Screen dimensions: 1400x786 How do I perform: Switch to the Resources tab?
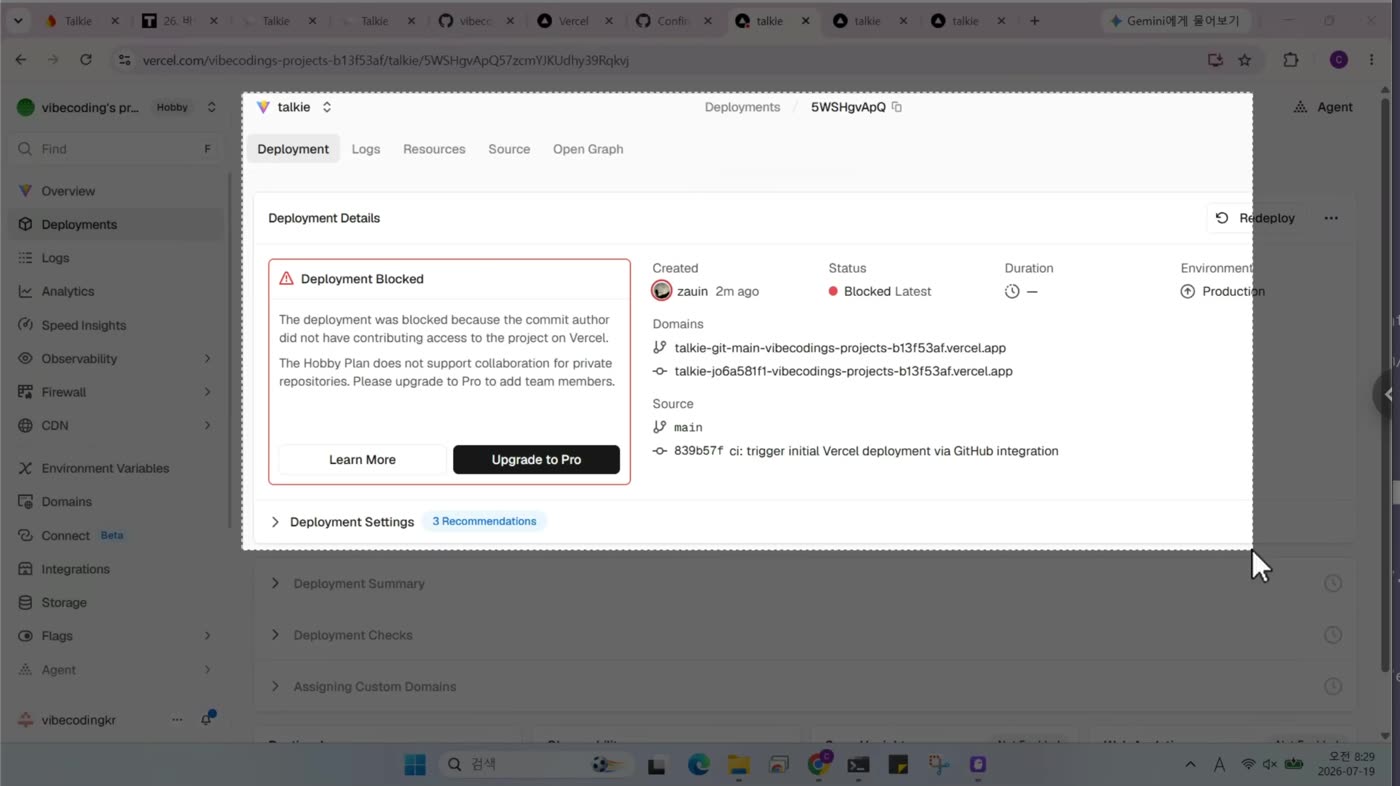tap(434, 149)
